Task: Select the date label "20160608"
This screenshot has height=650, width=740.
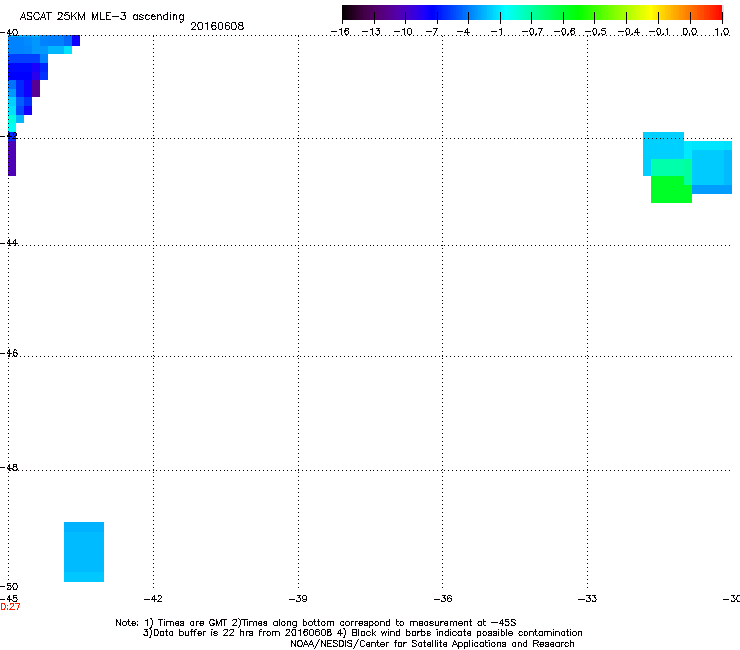Action: [217, 26]
